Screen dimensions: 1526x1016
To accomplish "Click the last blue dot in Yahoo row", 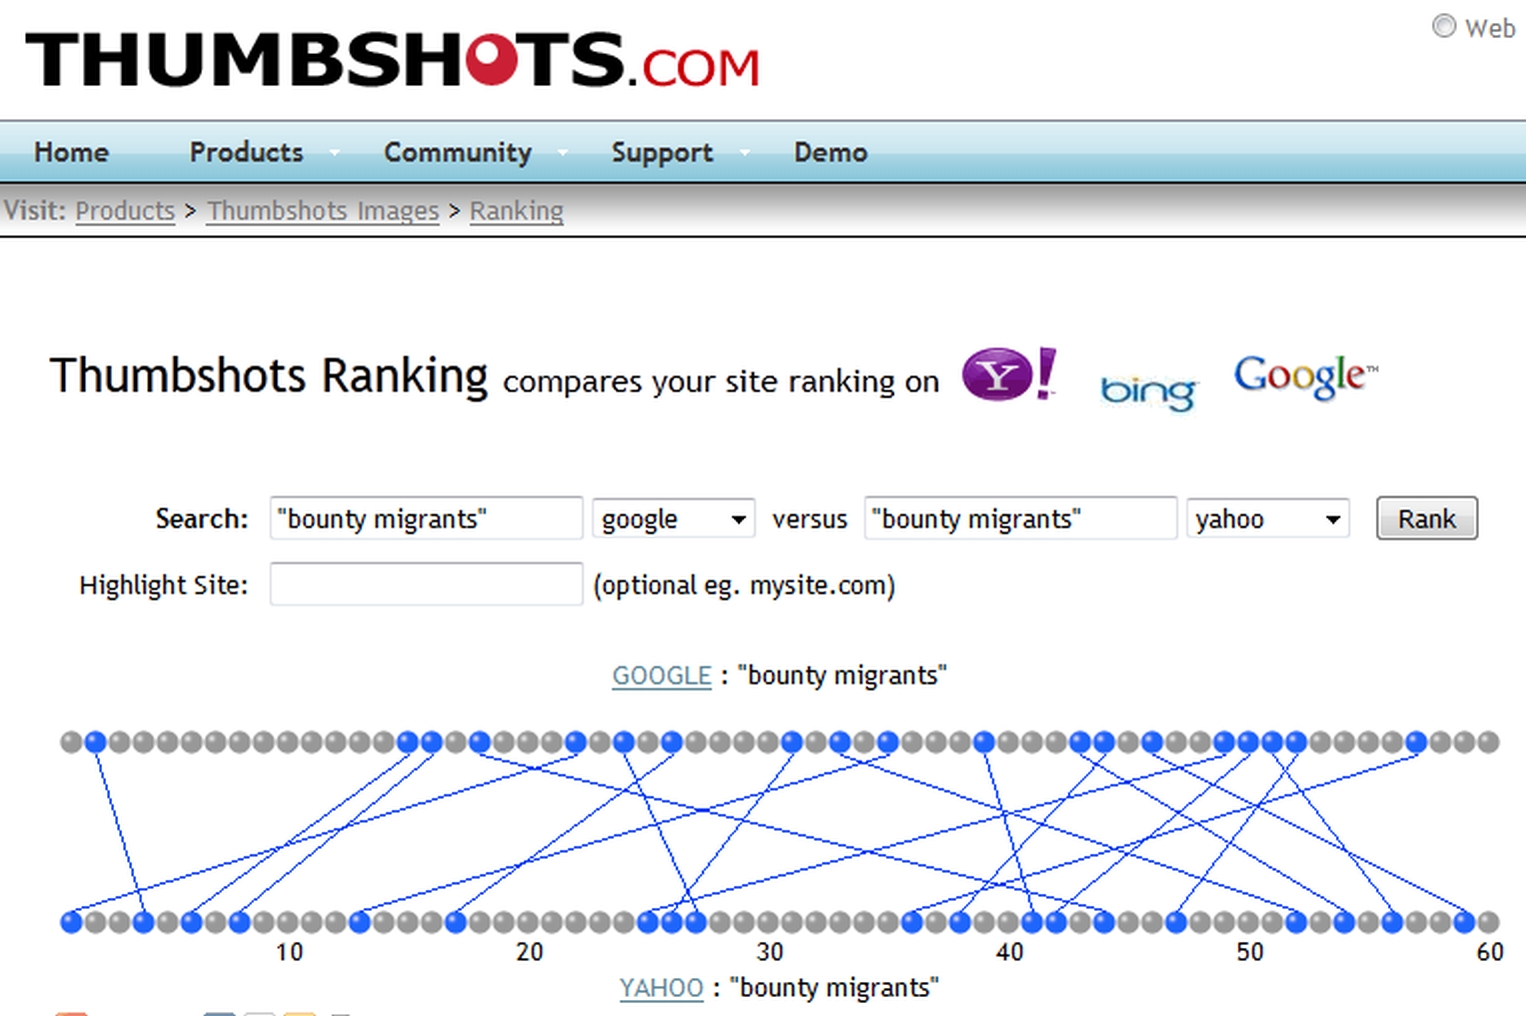I will tap(1464, 922).
